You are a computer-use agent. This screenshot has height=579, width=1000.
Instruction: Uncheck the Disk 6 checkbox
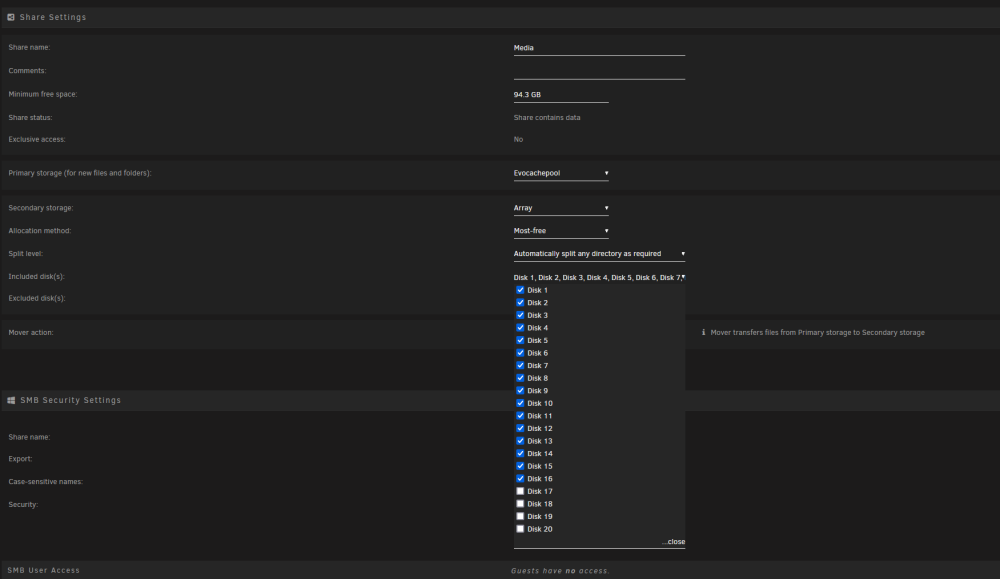pos(520,353)
